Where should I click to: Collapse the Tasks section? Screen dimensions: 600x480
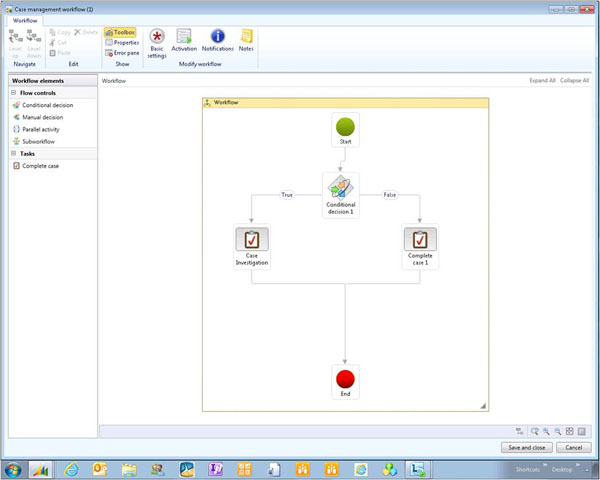tap(15, 153)
